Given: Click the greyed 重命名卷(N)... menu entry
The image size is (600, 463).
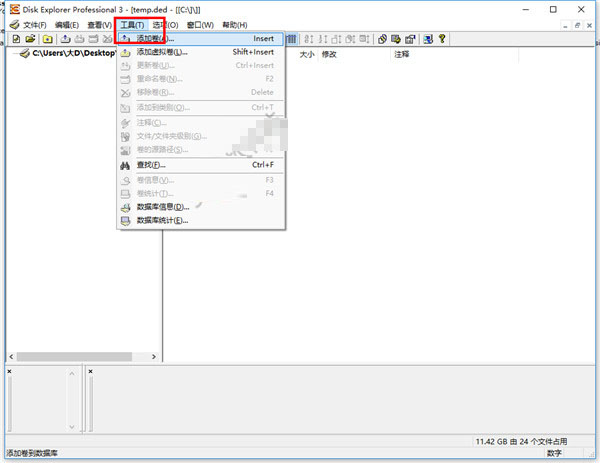Looking at the screenshot, I should 201,79.
